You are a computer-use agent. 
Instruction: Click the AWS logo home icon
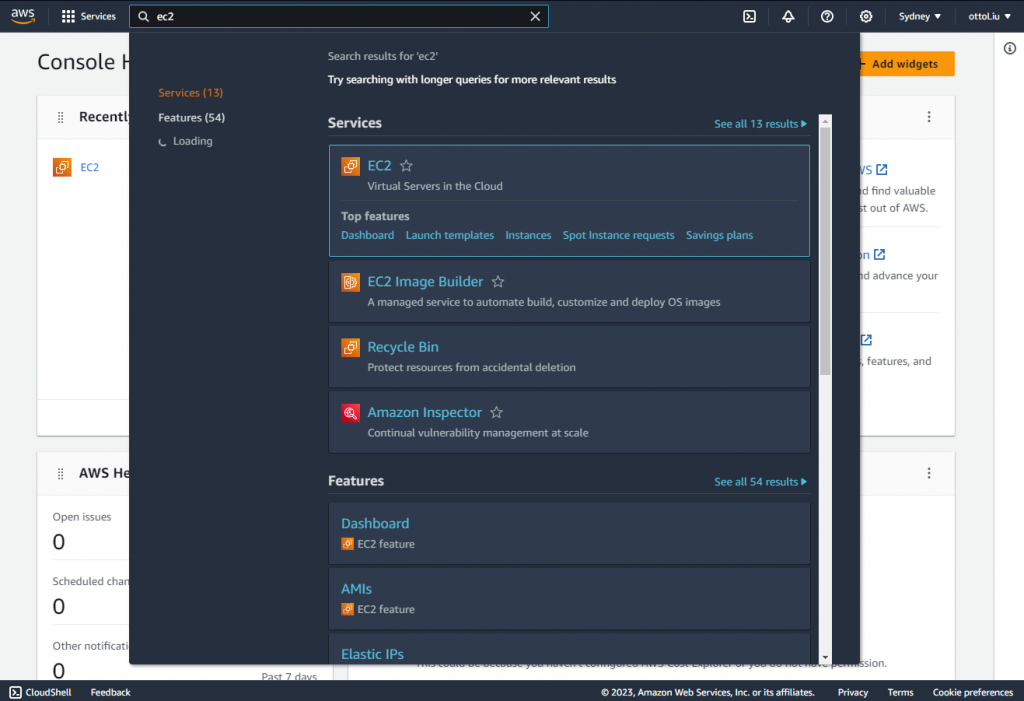23,16
